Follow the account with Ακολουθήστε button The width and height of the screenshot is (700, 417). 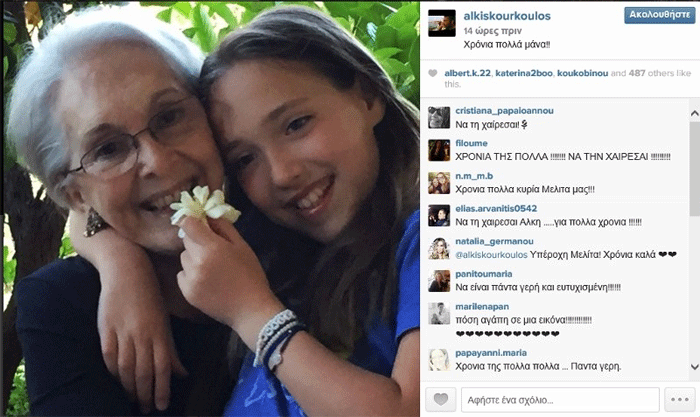(659, 15)
